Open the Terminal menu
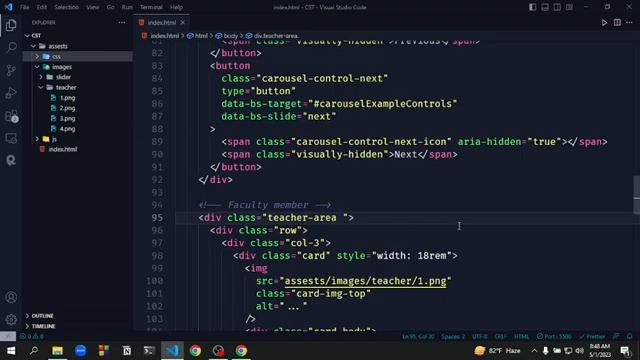This screenshot has height=360, width=640. tap(151, 7)
